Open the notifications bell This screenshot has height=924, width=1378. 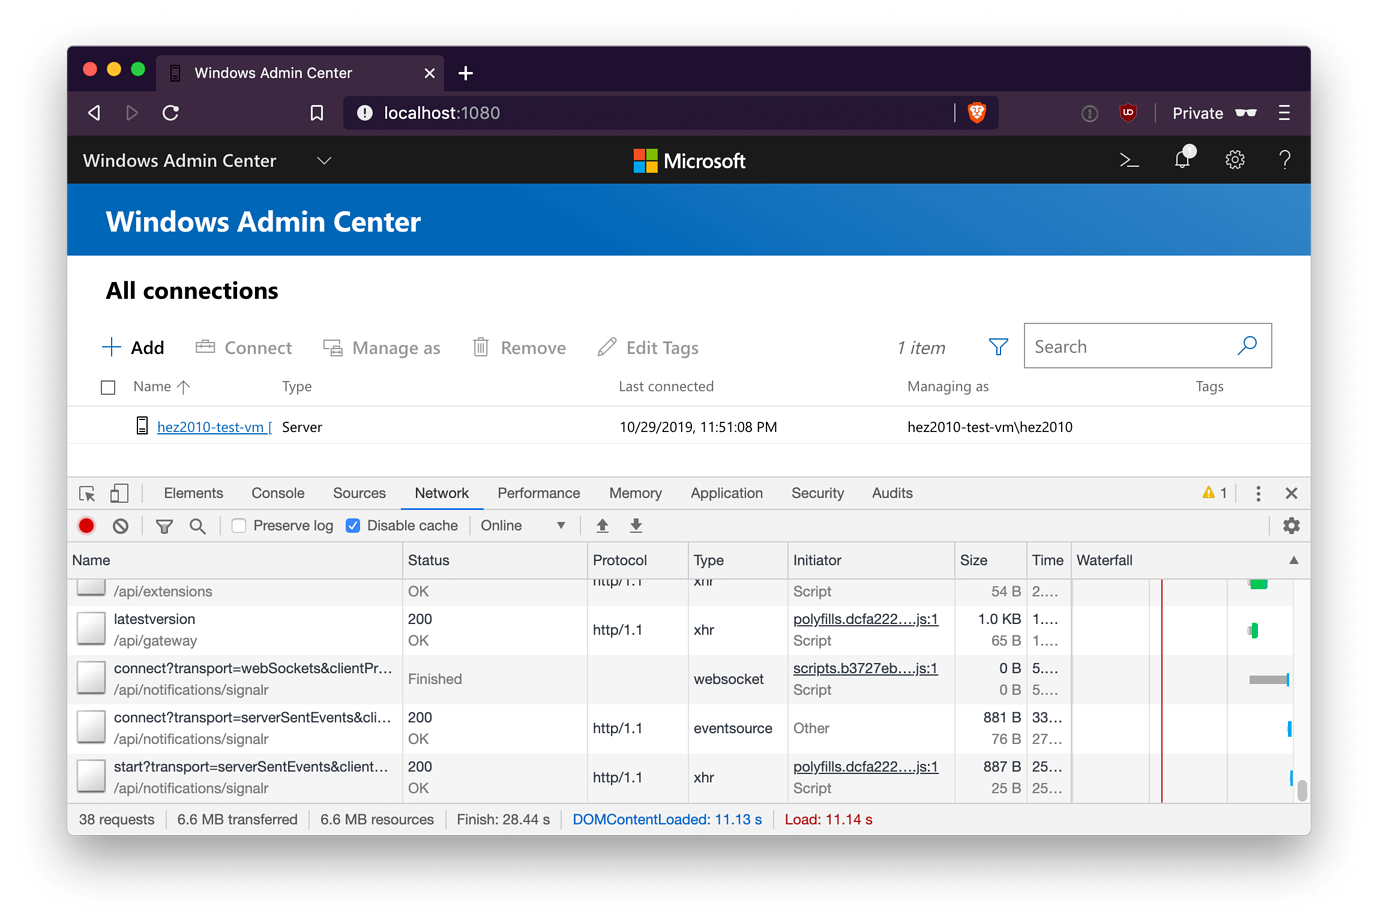1183,158
